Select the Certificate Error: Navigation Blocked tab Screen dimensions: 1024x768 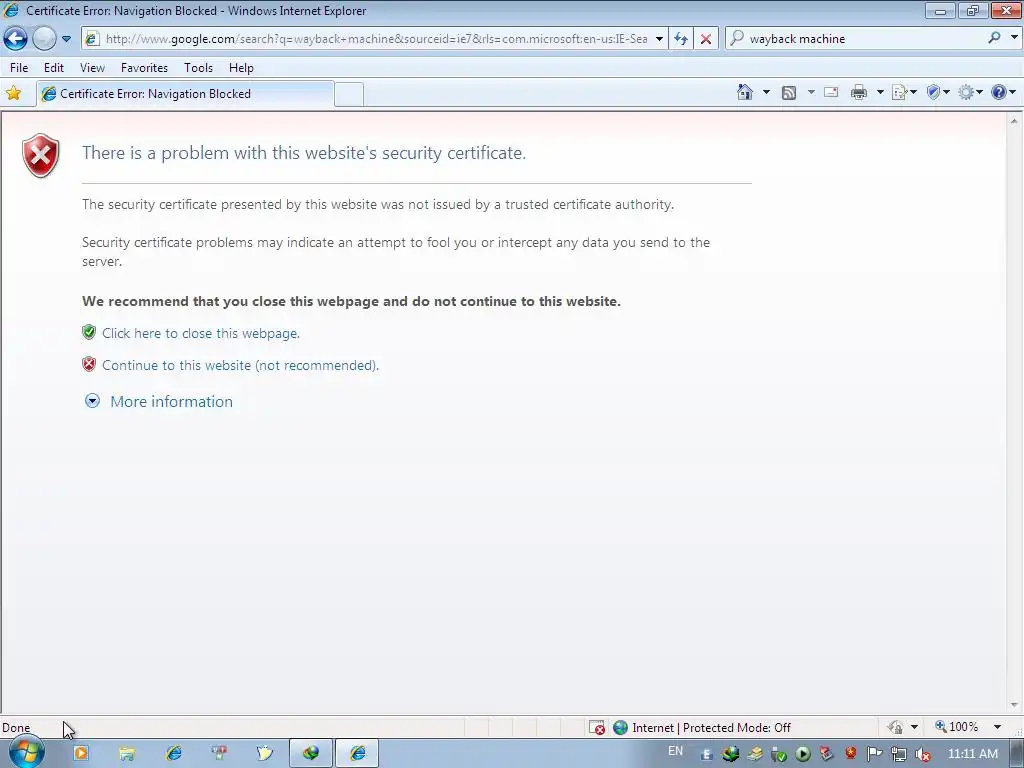click(185, 94)
